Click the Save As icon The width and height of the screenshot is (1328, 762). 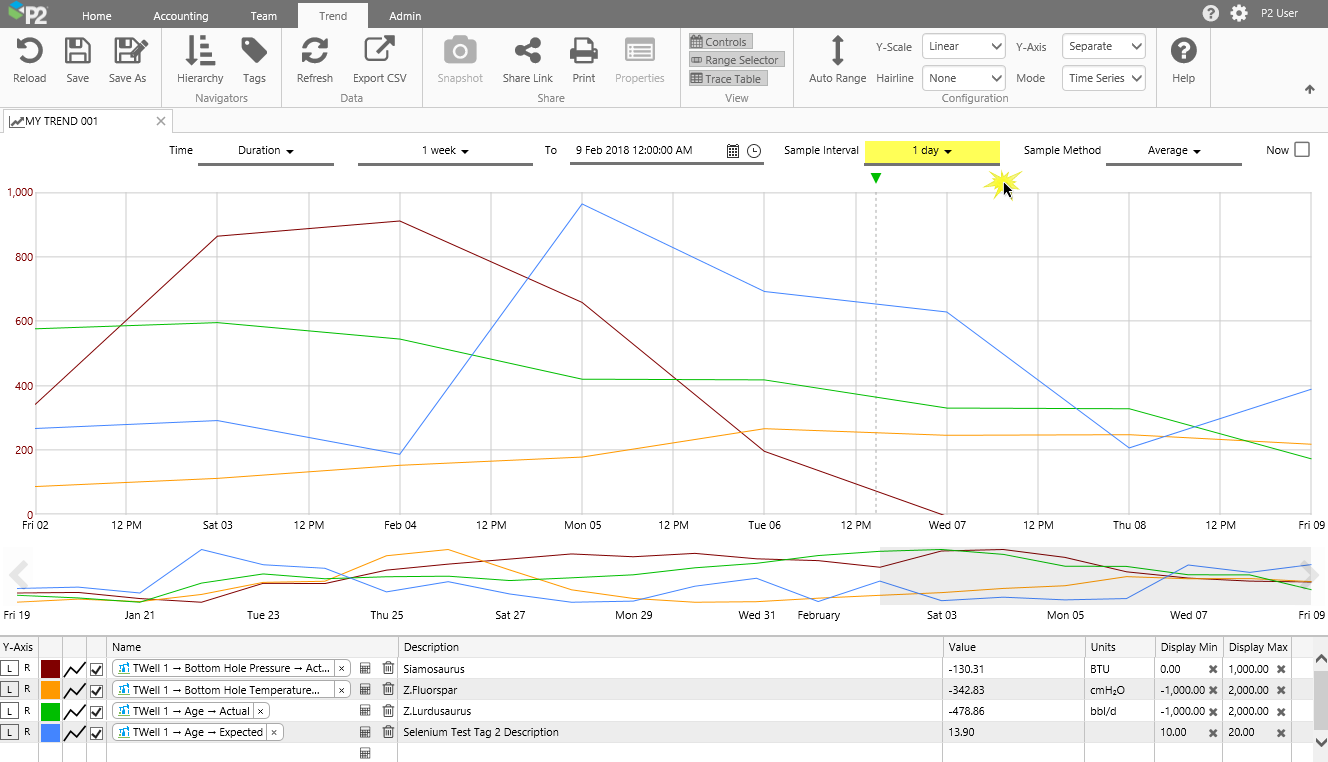128,51
